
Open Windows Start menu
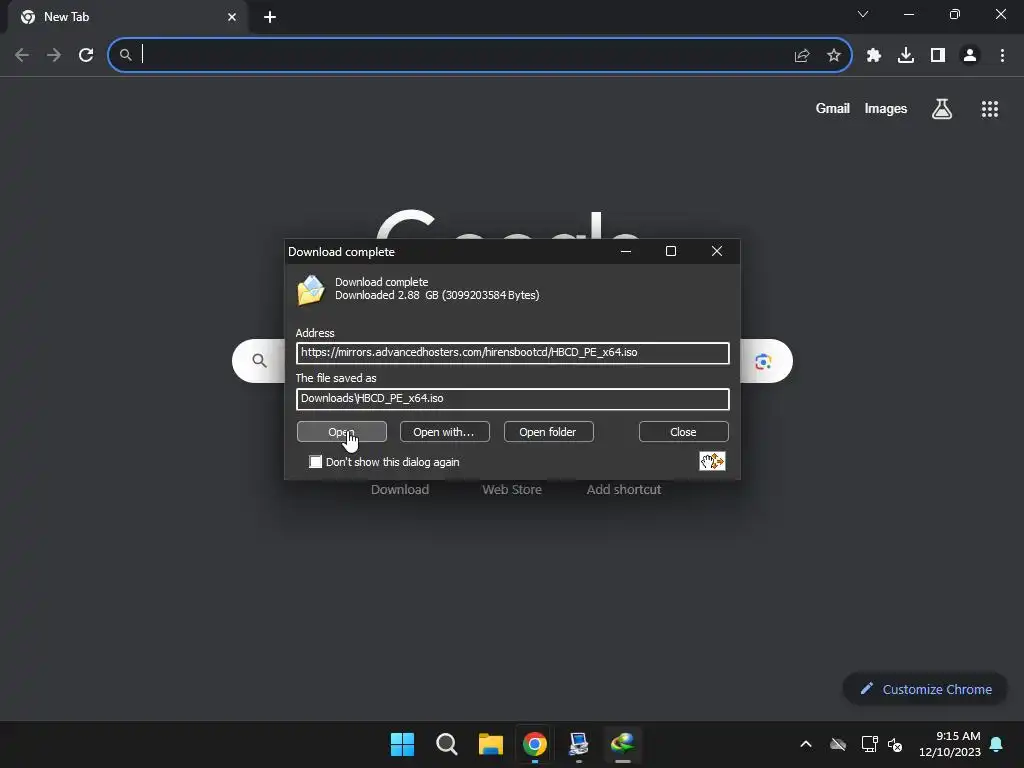point(402,744)
